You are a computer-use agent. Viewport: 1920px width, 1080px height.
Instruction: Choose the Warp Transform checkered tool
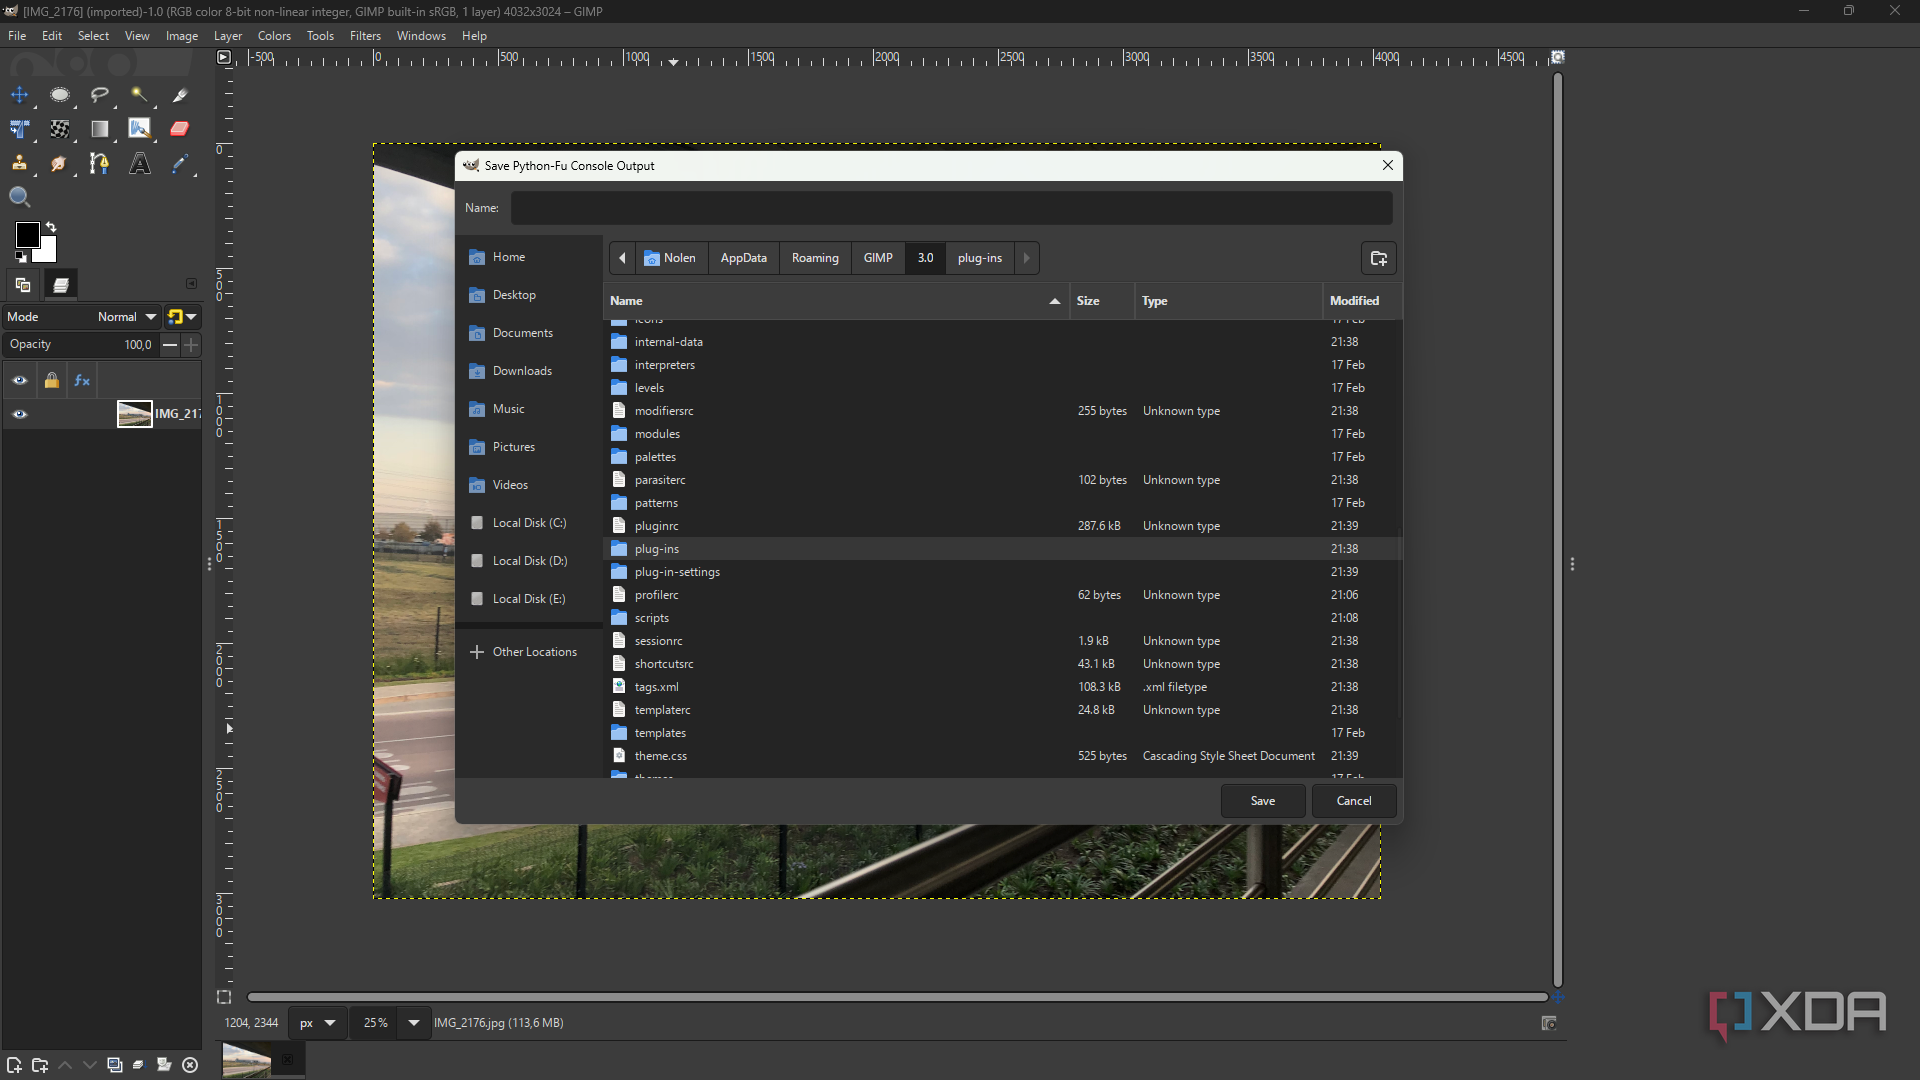click(x=60, y=129)
